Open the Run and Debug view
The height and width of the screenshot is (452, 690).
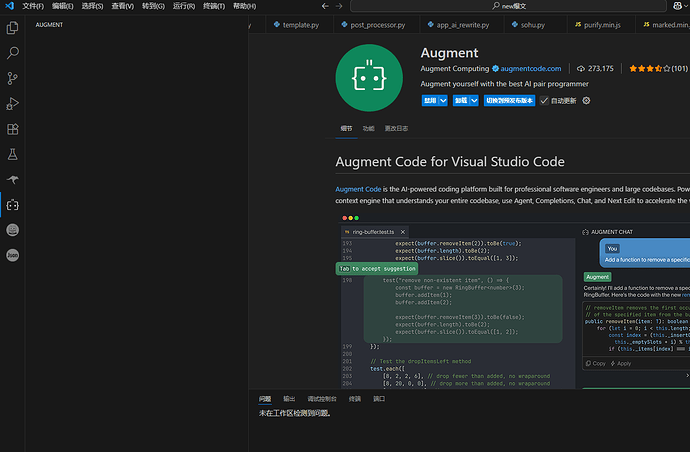pos(12,104)
